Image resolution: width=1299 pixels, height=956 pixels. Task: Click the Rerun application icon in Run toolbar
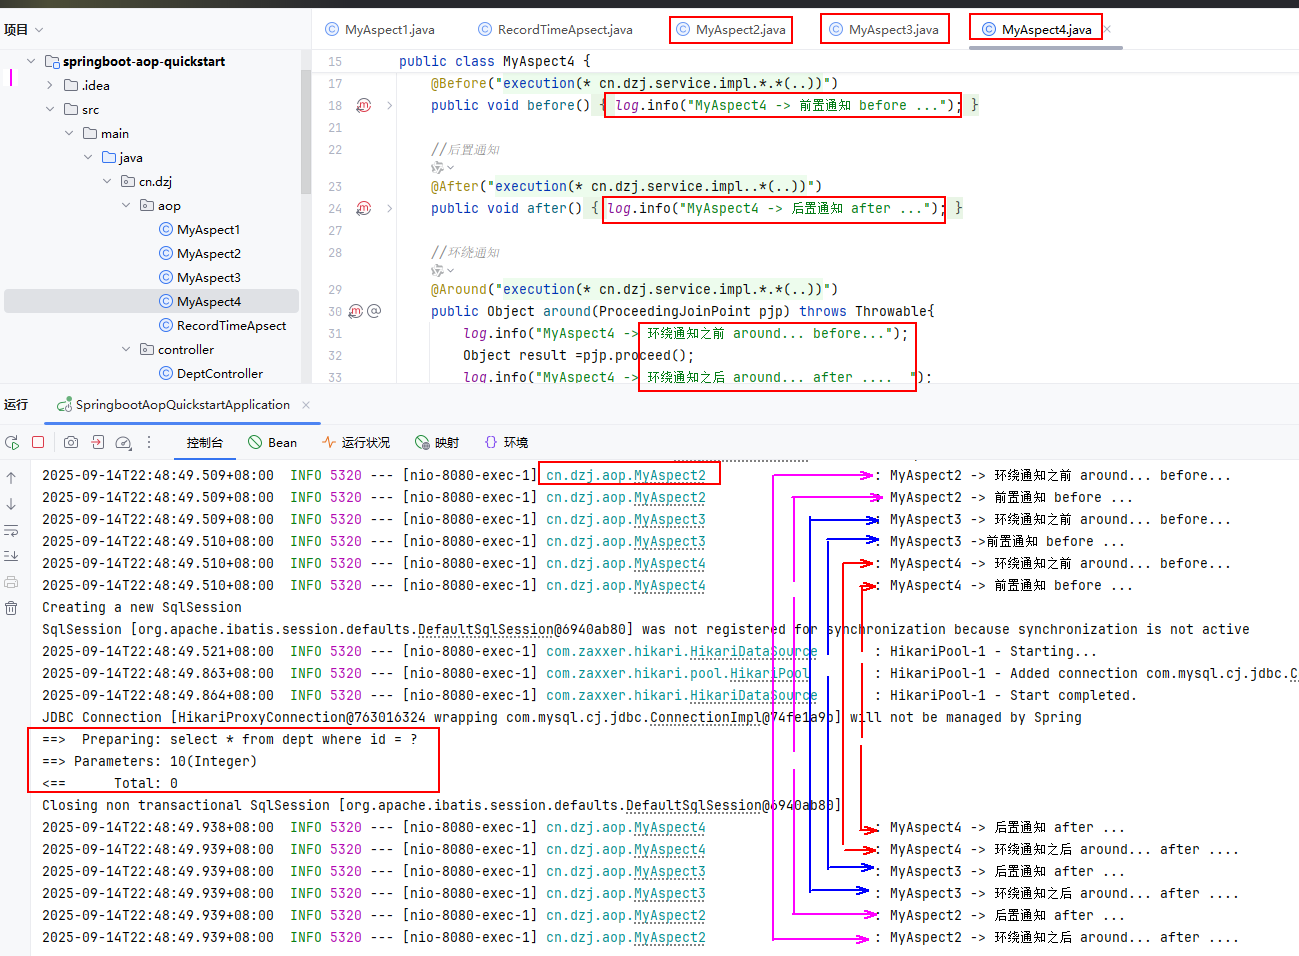click(12, 442)
